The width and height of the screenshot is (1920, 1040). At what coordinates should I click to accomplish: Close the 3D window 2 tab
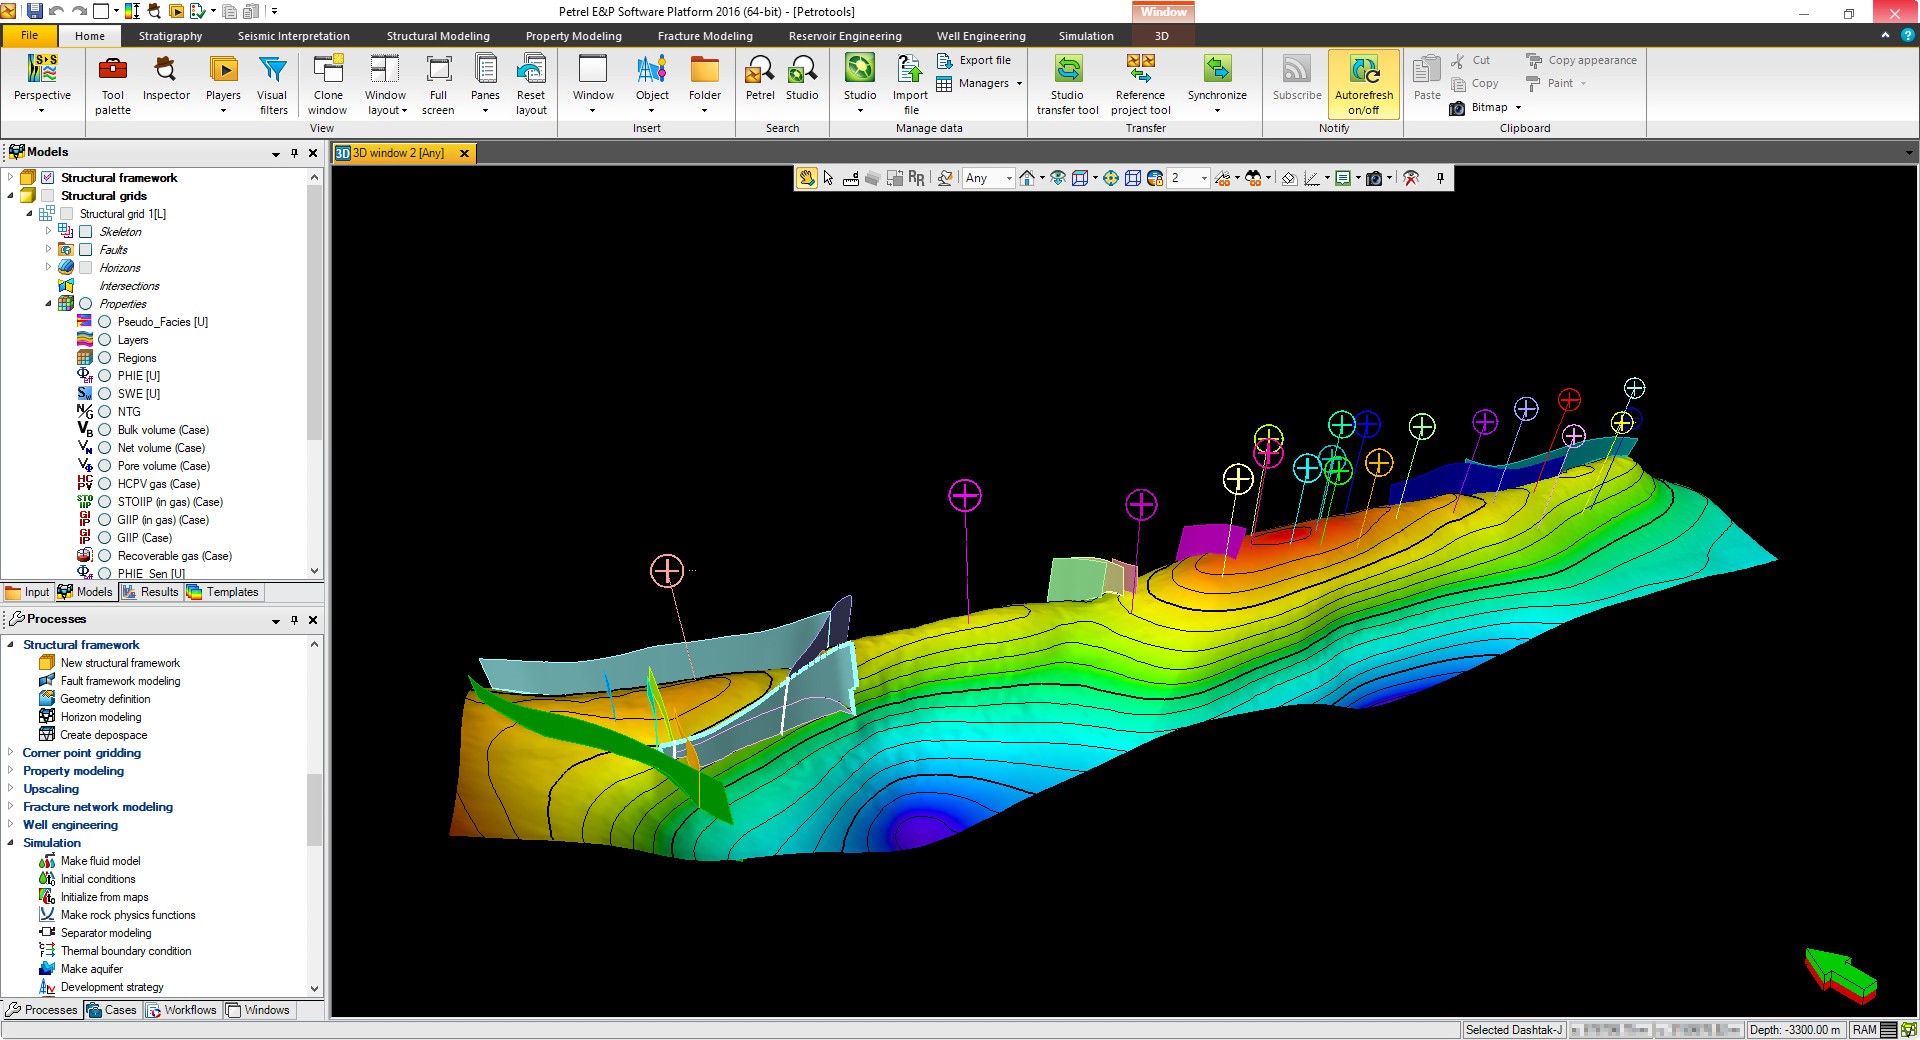[x=464, y=153]
